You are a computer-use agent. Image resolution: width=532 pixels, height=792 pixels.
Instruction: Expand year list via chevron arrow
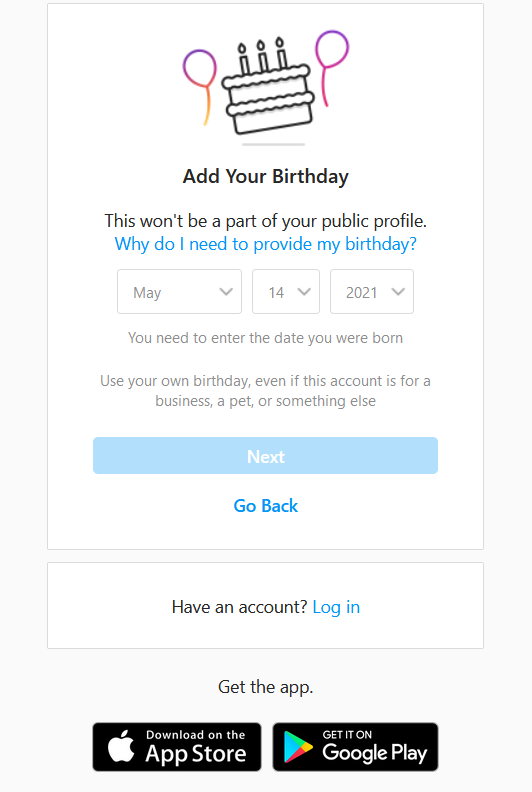point(398,292)
